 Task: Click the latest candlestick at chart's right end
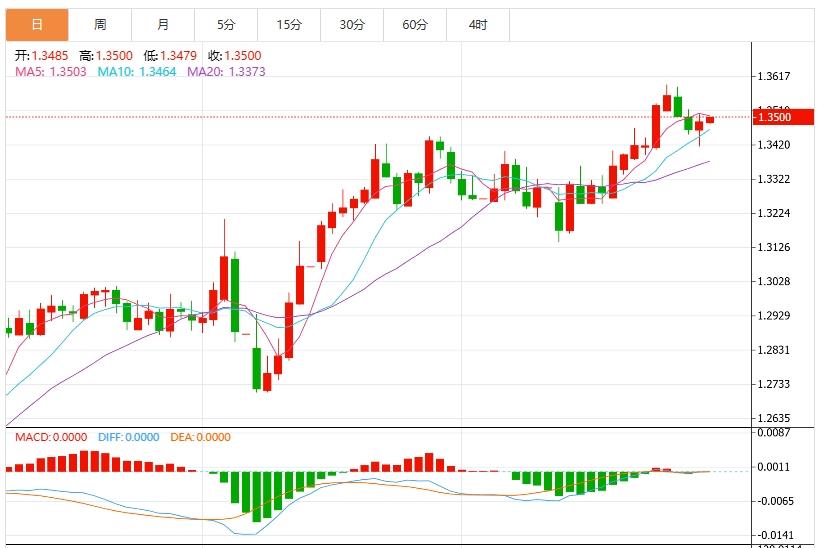pos(710,120)
